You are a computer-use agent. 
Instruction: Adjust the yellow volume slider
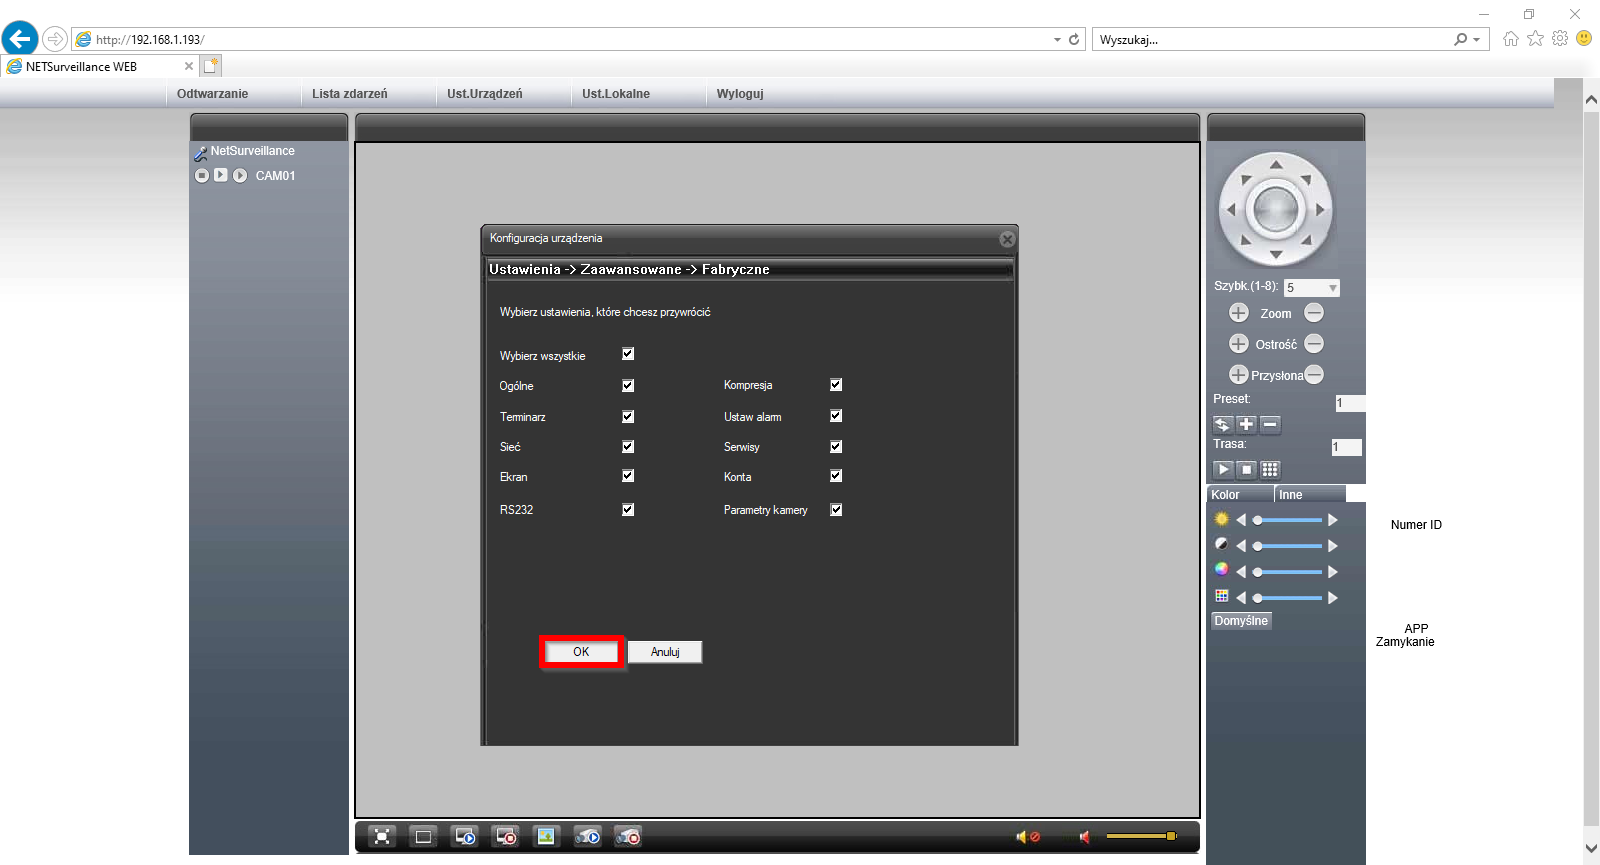point(1141,836)
